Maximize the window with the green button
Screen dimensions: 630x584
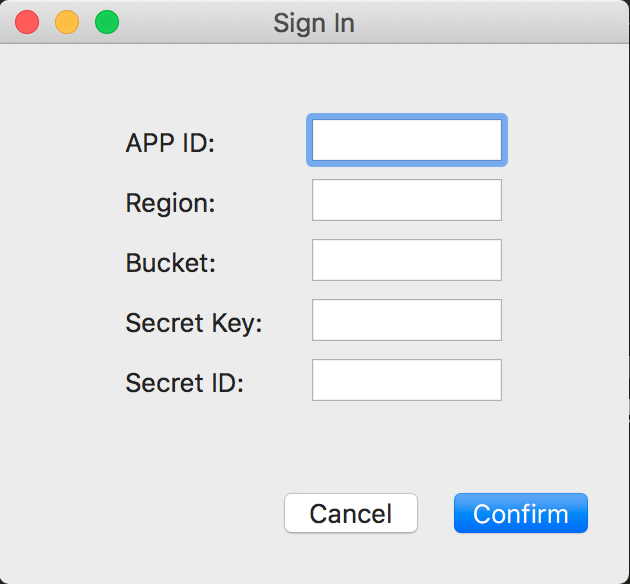pyautogui.click(x=107, y=22)
